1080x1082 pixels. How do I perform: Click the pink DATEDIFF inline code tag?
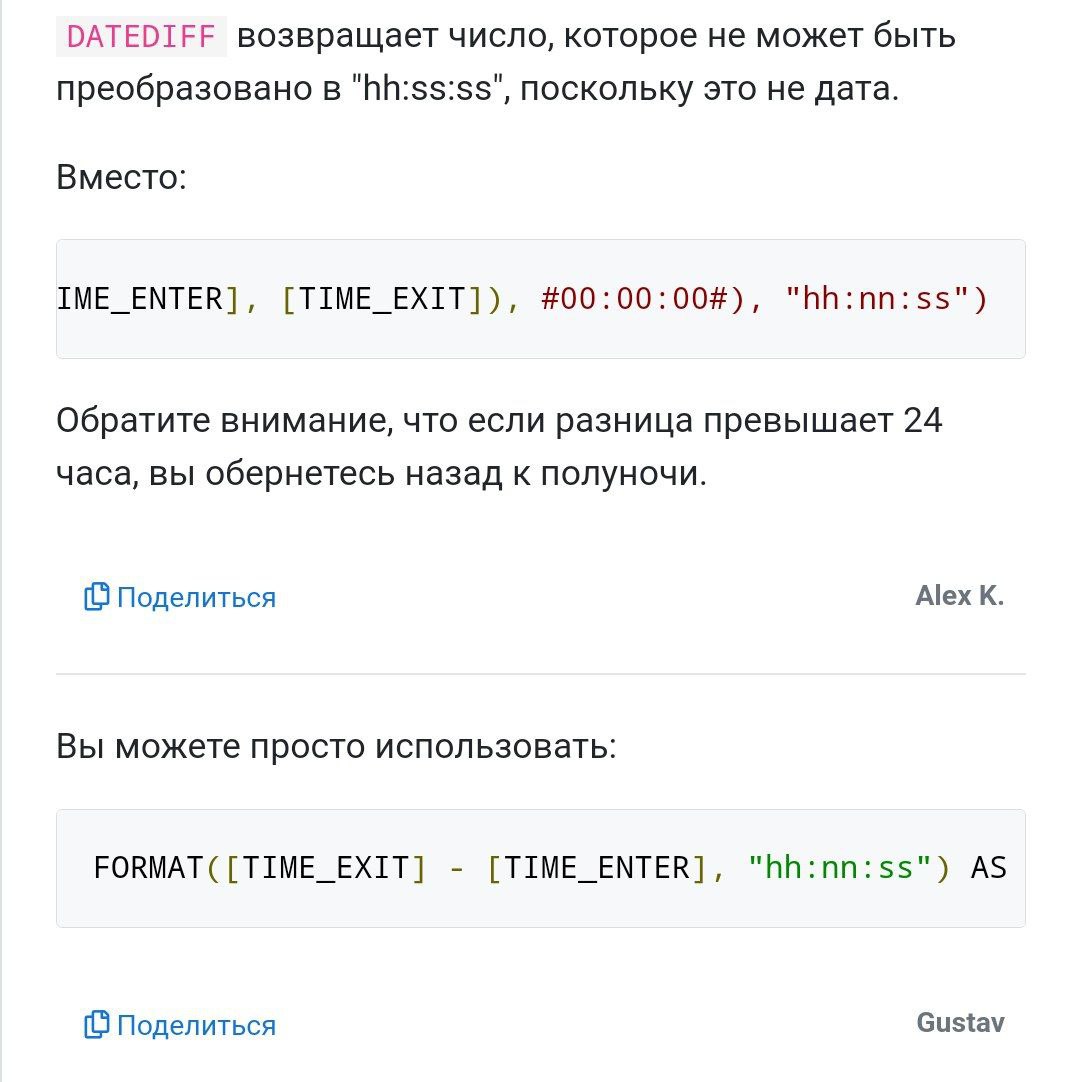point(141,36)
